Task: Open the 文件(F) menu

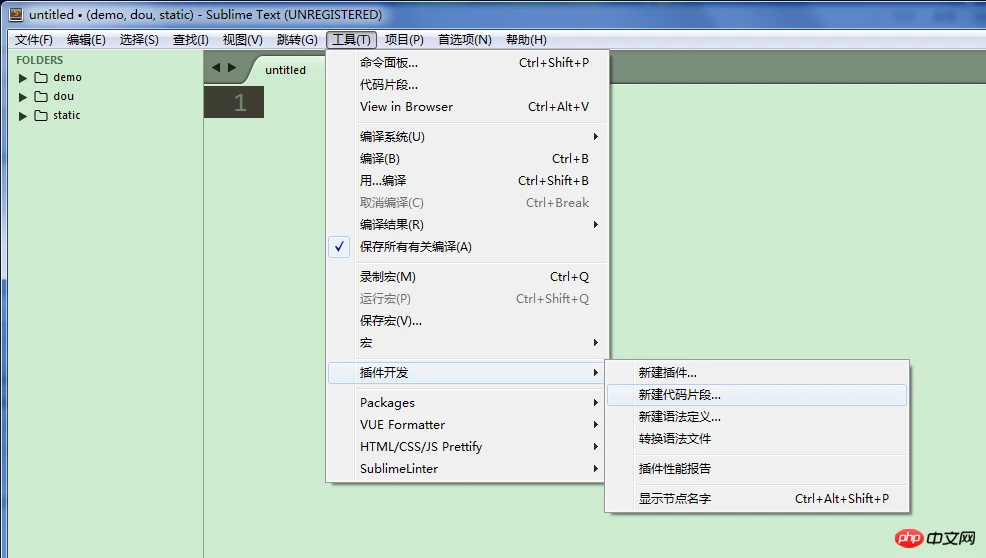Action: coord(34,40)
